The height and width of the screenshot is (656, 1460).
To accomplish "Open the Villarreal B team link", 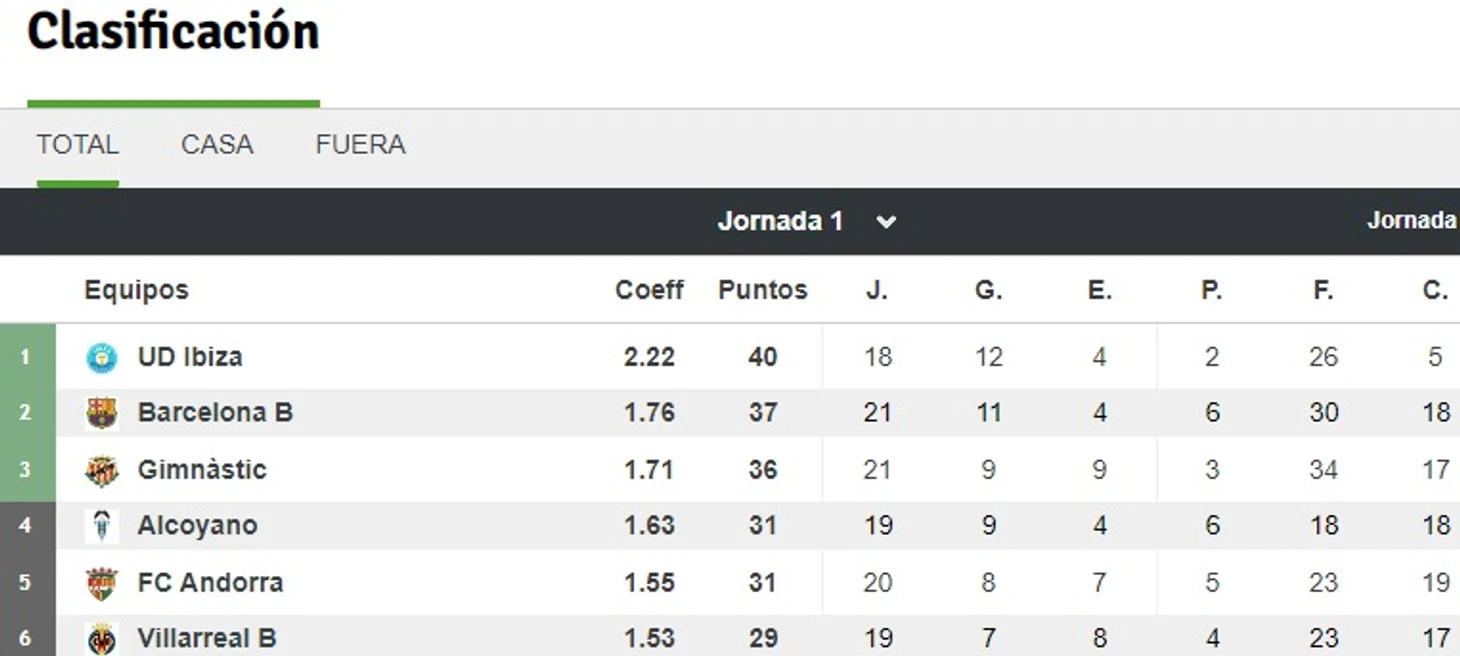I will [x=207, y=639].
